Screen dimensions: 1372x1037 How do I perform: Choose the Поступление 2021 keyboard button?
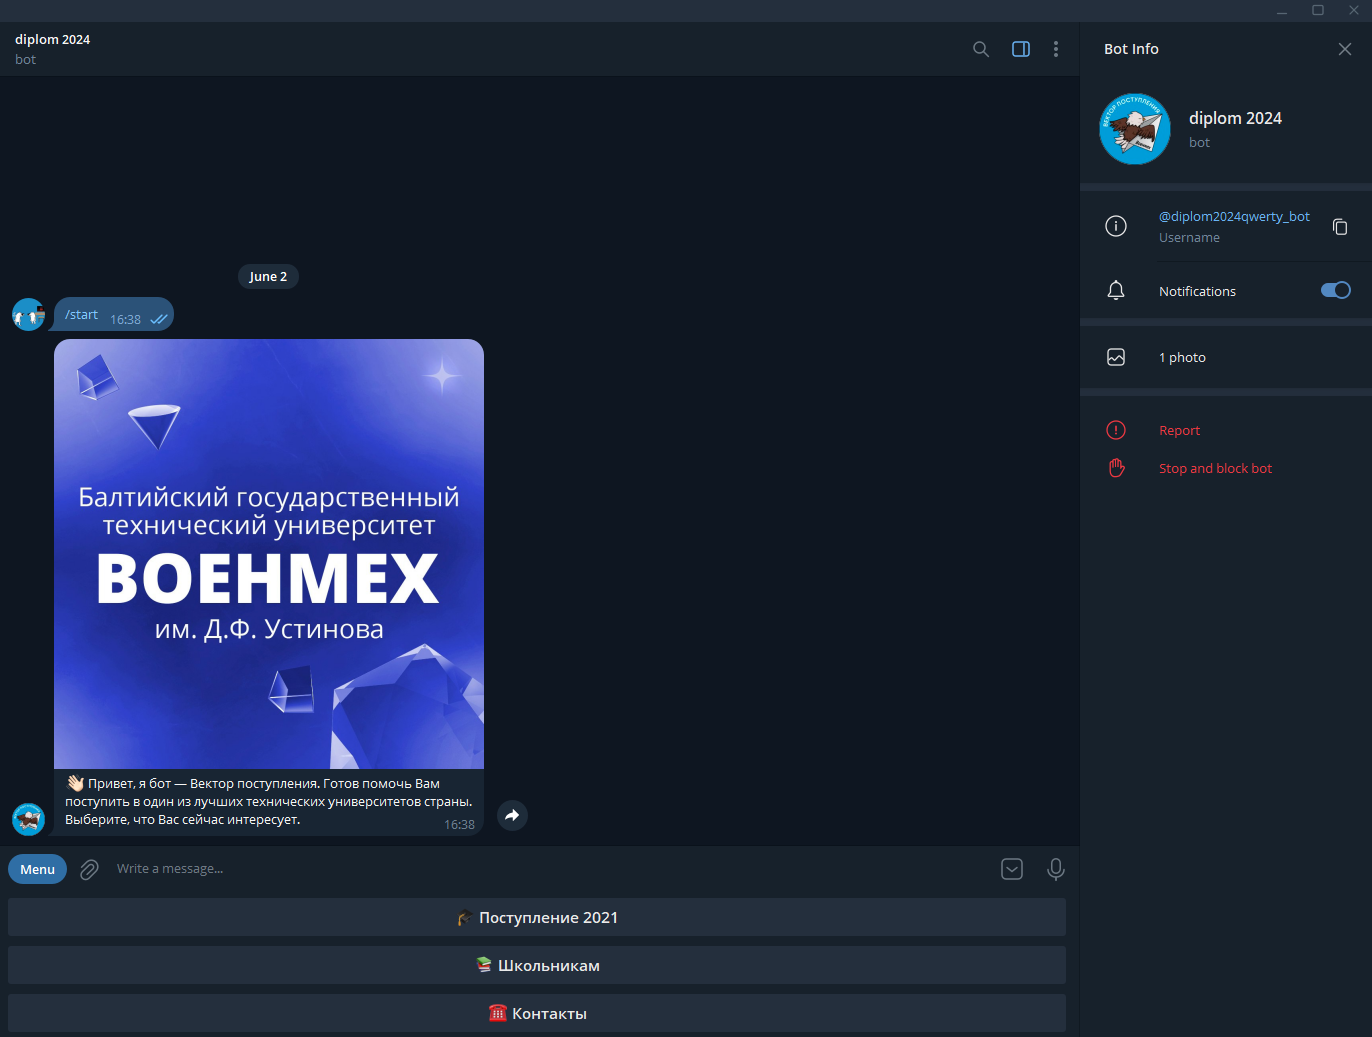pyautogui.click(x=537, y=917)
